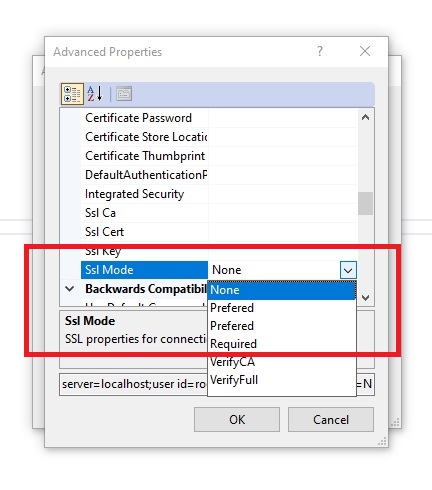Choose None in the Ssl Mode list
Viewport: 432px width, 490px height.
(282, 290)
